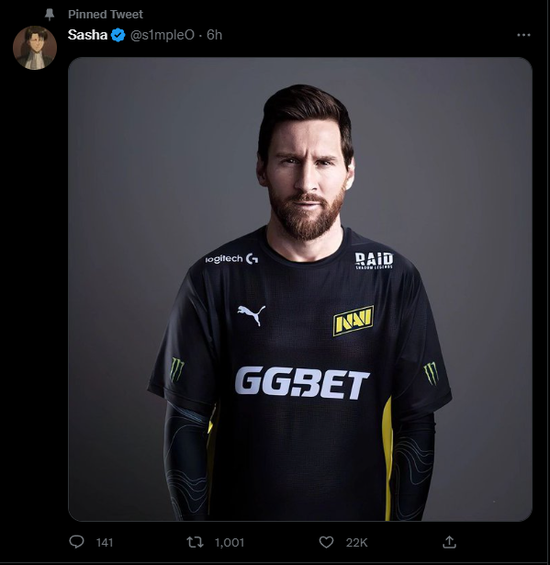
Task: Click the yellow NAVI logo in the photo
Action: point(353,320)
